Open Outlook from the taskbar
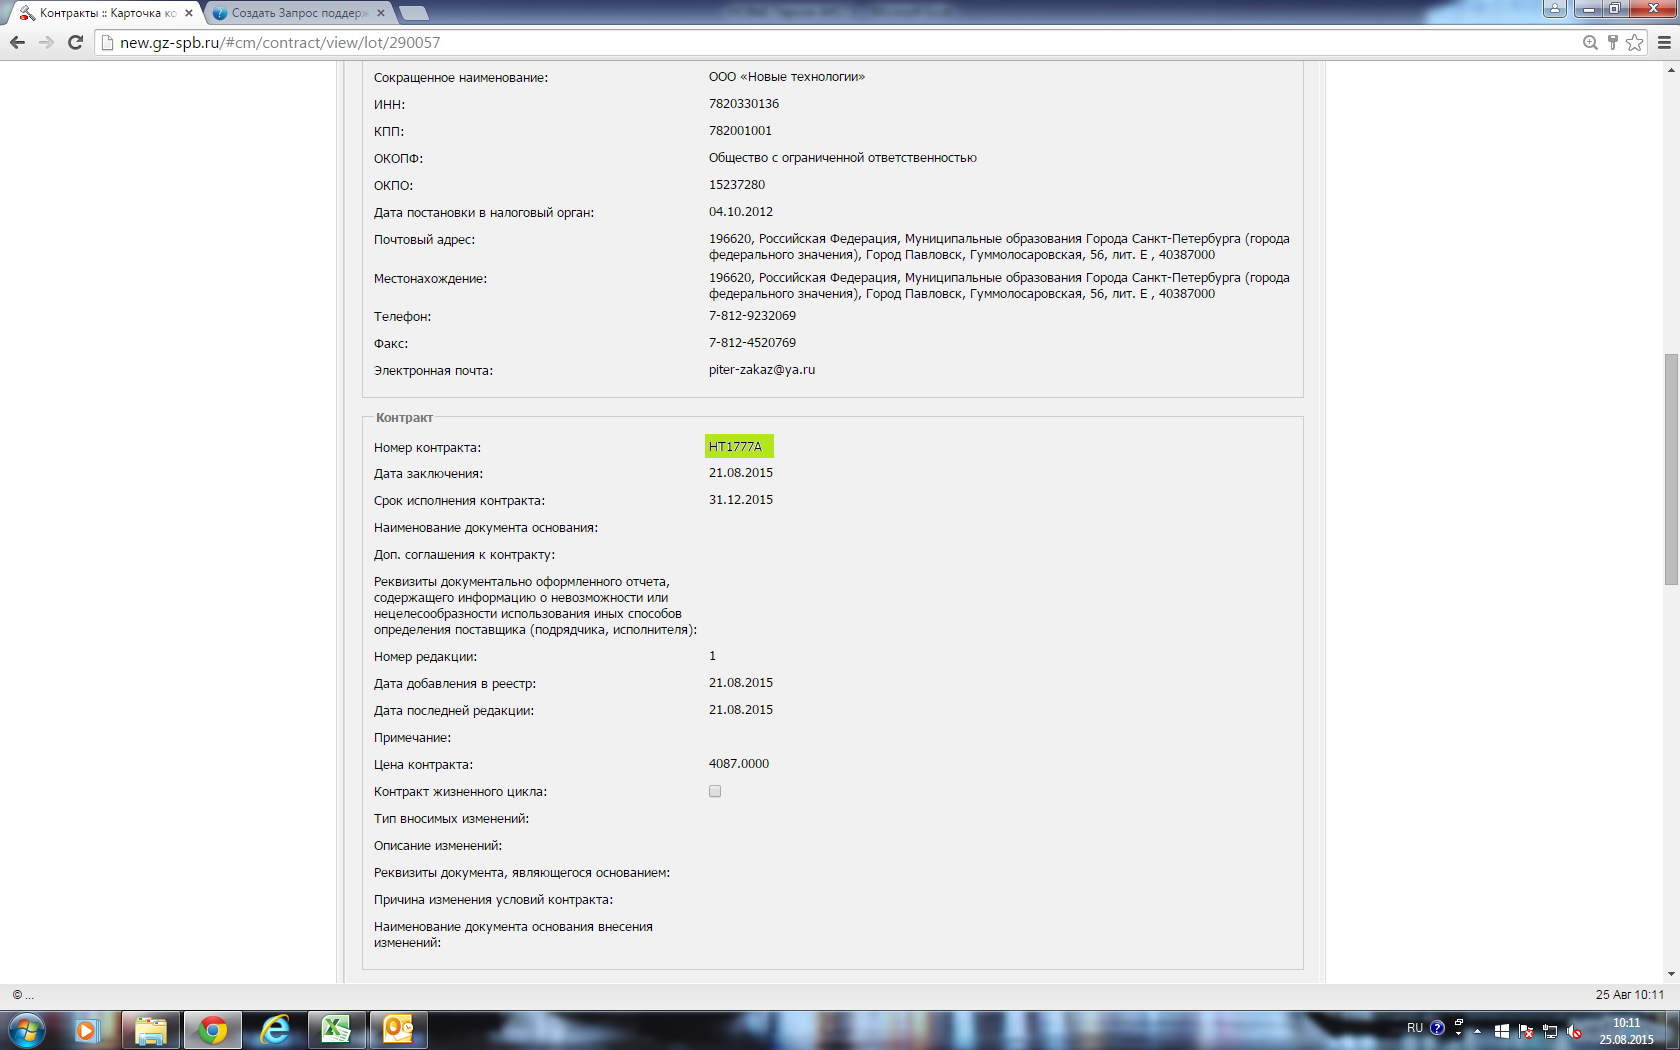 (398, 1030)
